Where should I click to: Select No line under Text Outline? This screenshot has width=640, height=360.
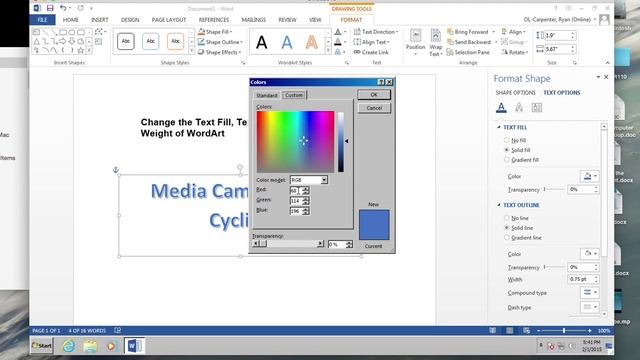(517, 218)
